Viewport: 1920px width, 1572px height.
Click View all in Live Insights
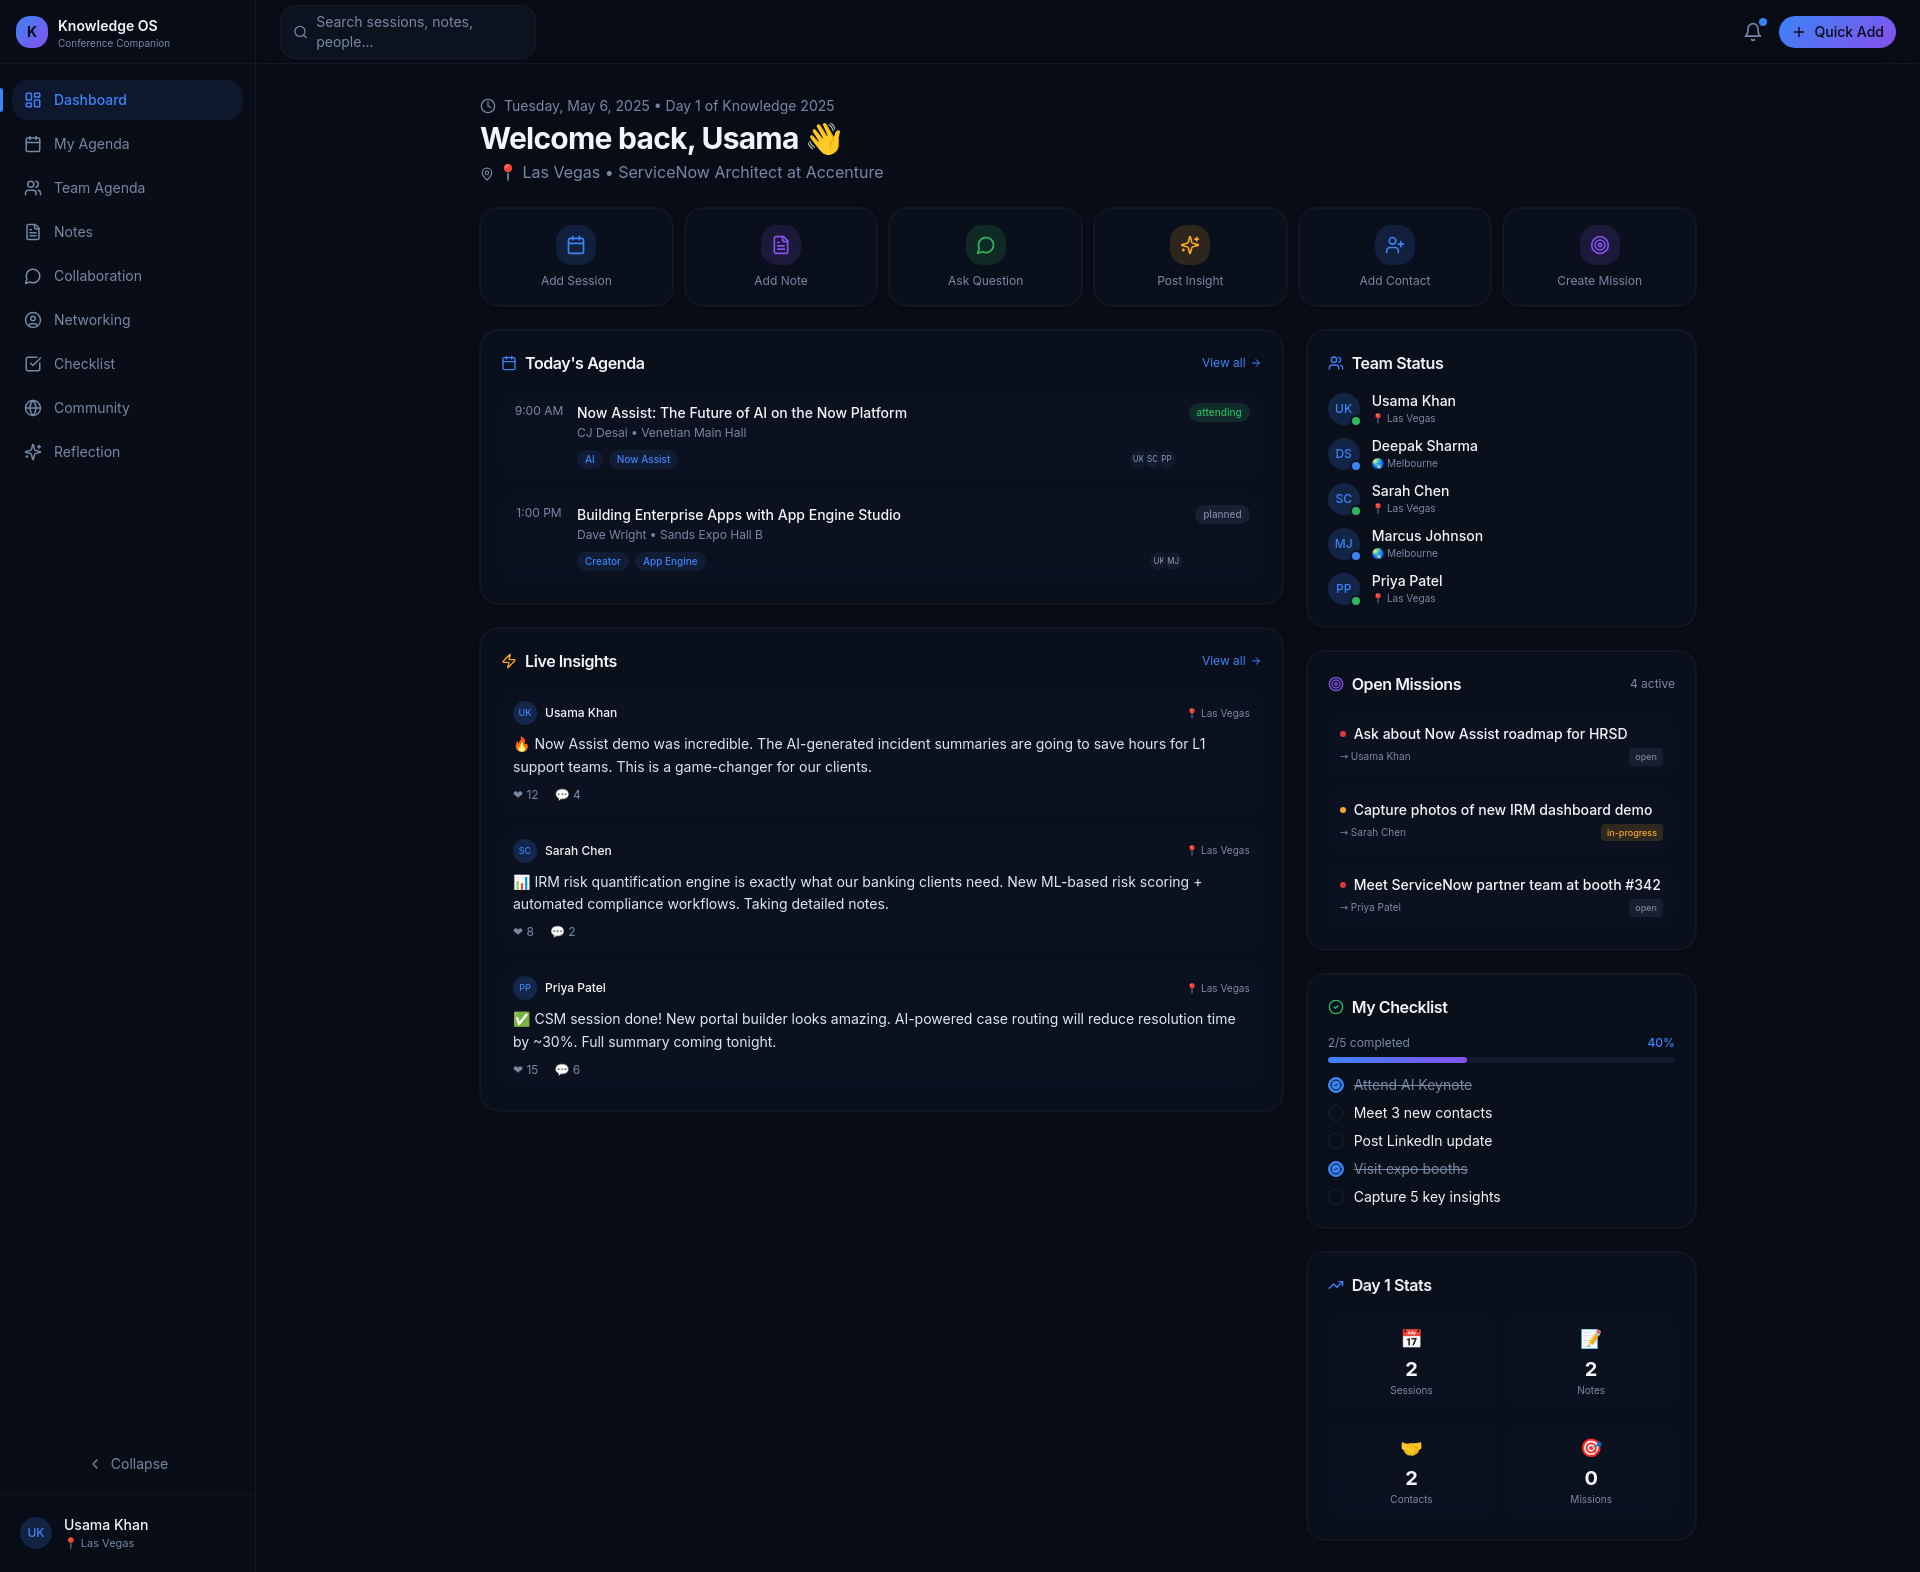pos(1231,661)
